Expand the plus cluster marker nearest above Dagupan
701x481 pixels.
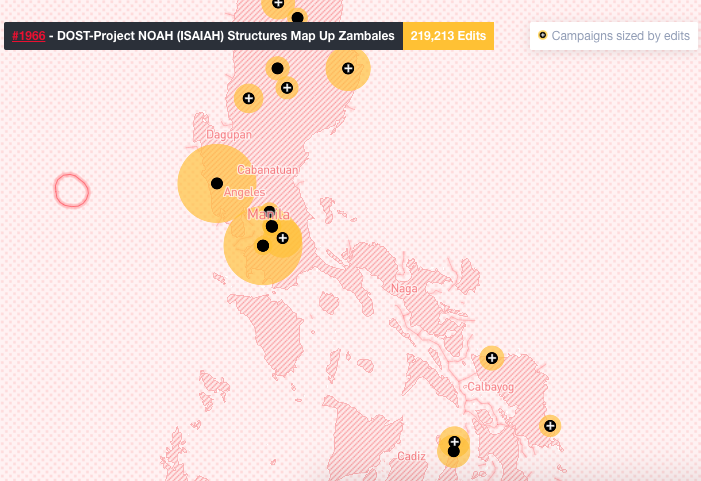pos(248,98)
